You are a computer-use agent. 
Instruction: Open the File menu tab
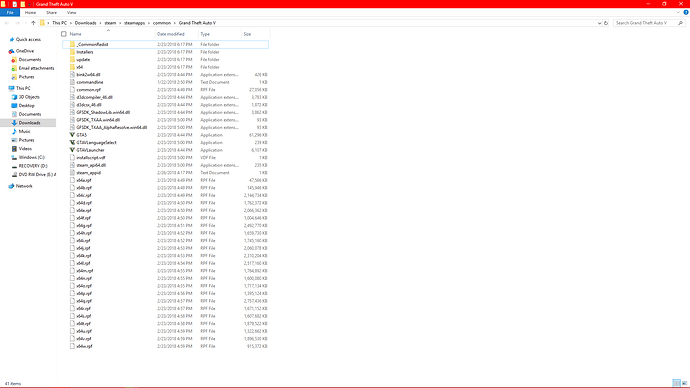coord(10,12)
